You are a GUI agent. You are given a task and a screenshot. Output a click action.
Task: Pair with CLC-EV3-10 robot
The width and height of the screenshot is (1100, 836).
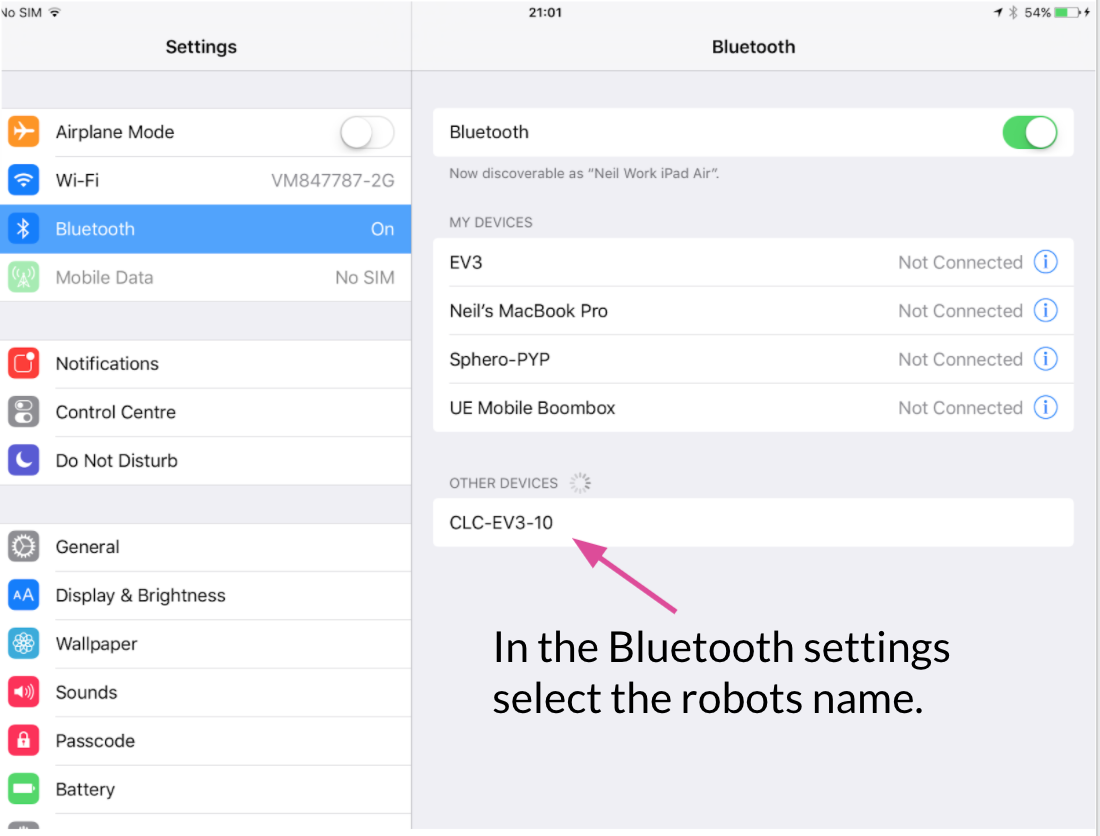[753, 522]
